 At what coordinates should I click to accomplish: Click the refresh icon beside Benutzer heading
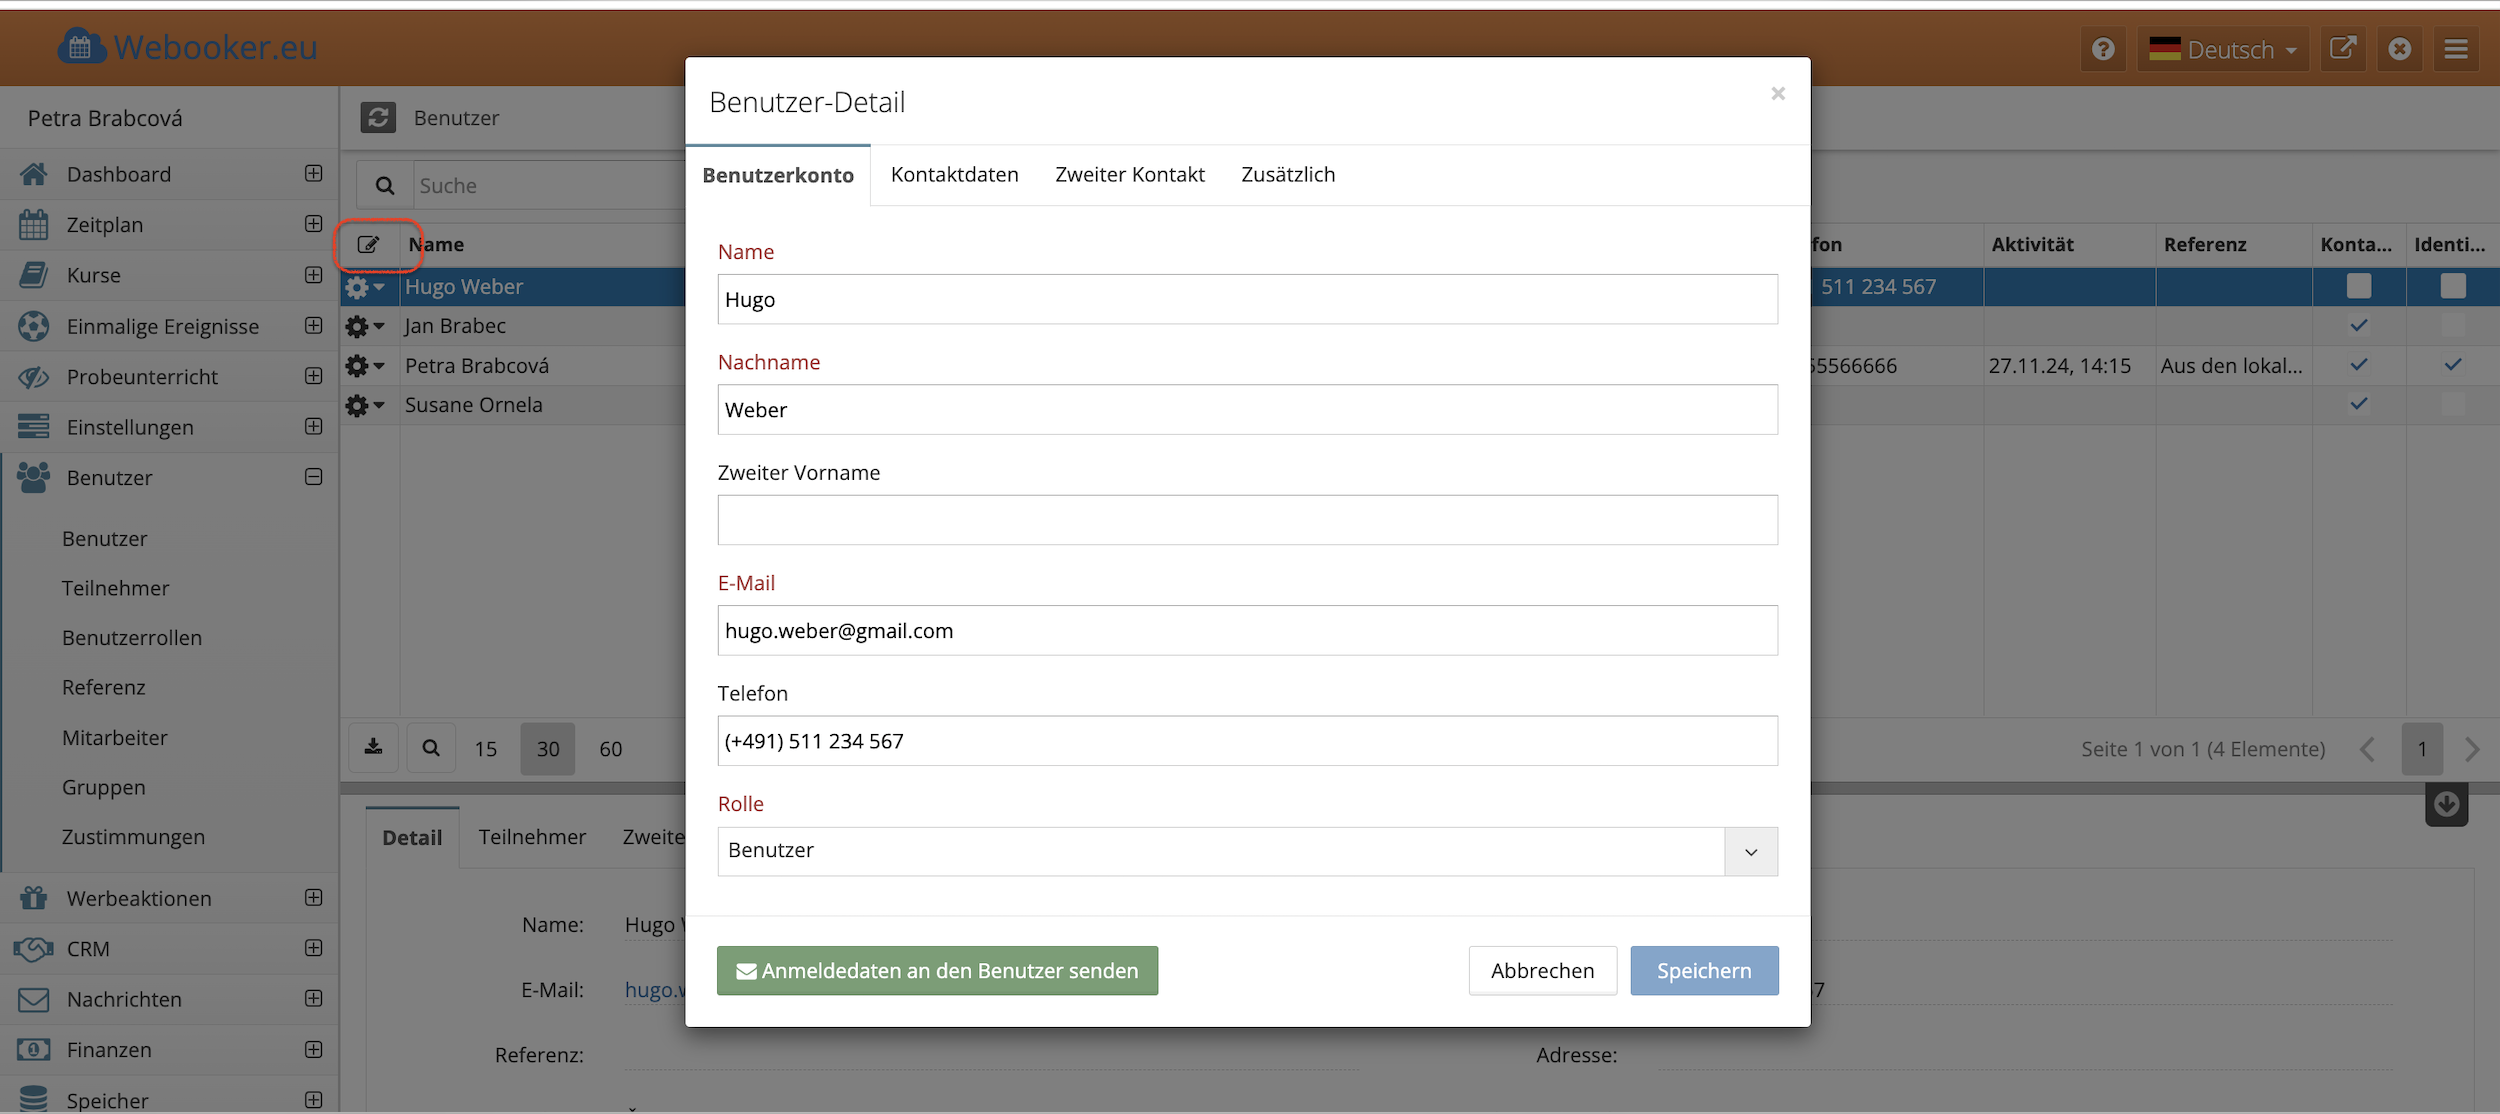pyautogui.click(x=378, y=118)
